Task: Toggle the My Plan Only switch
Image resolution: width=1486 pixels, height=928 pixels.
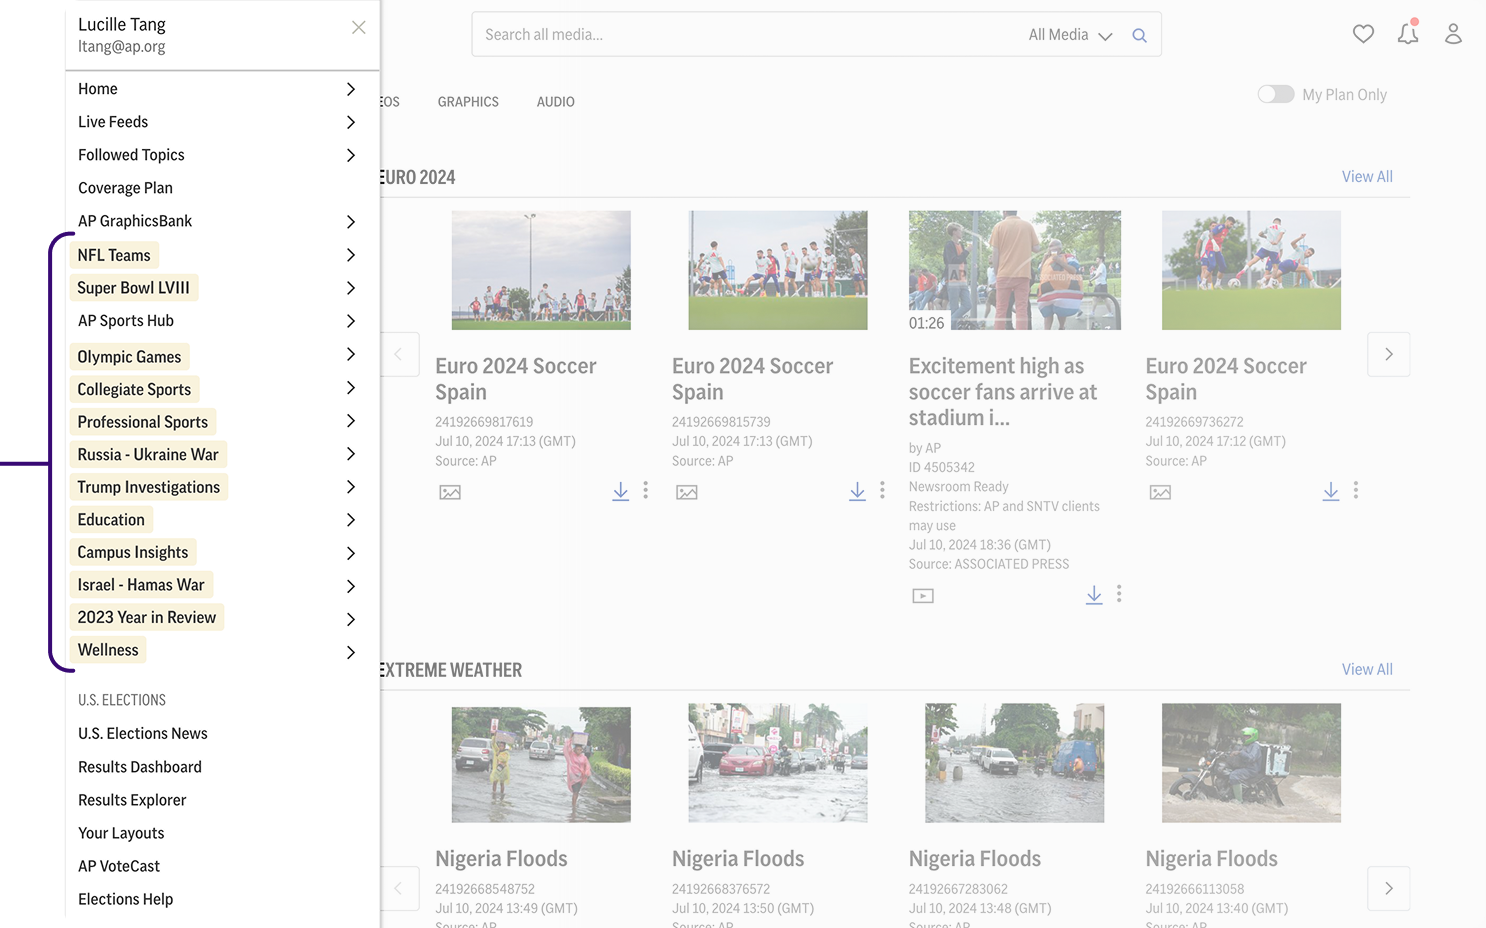Action: [x=1276, y=94]
